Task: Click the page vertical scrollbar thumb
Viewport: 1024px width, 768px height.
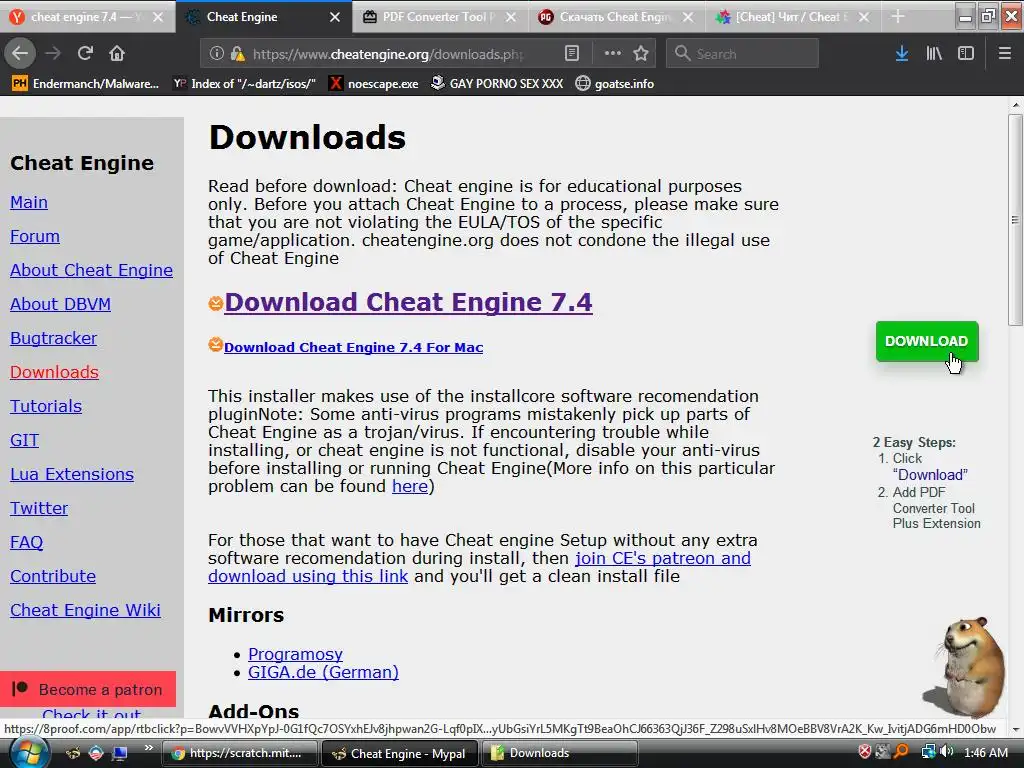Action: click(x=1015, y=220)
